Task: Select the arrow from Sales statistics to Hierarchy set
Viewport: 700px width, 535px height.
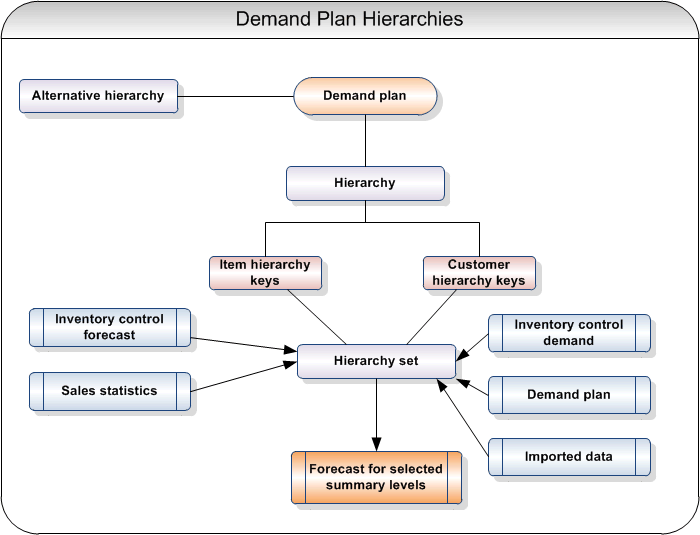Action: pyautogui.click(x=243, y=377)
